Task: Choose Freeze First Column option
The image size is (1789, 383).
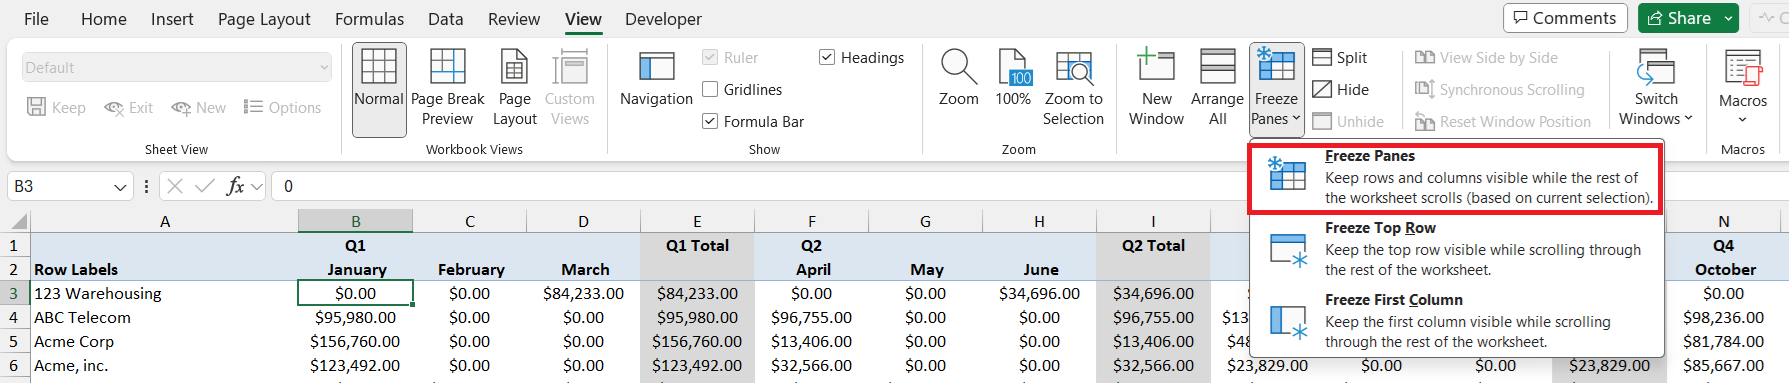Action: click(x=1456, y=321)
